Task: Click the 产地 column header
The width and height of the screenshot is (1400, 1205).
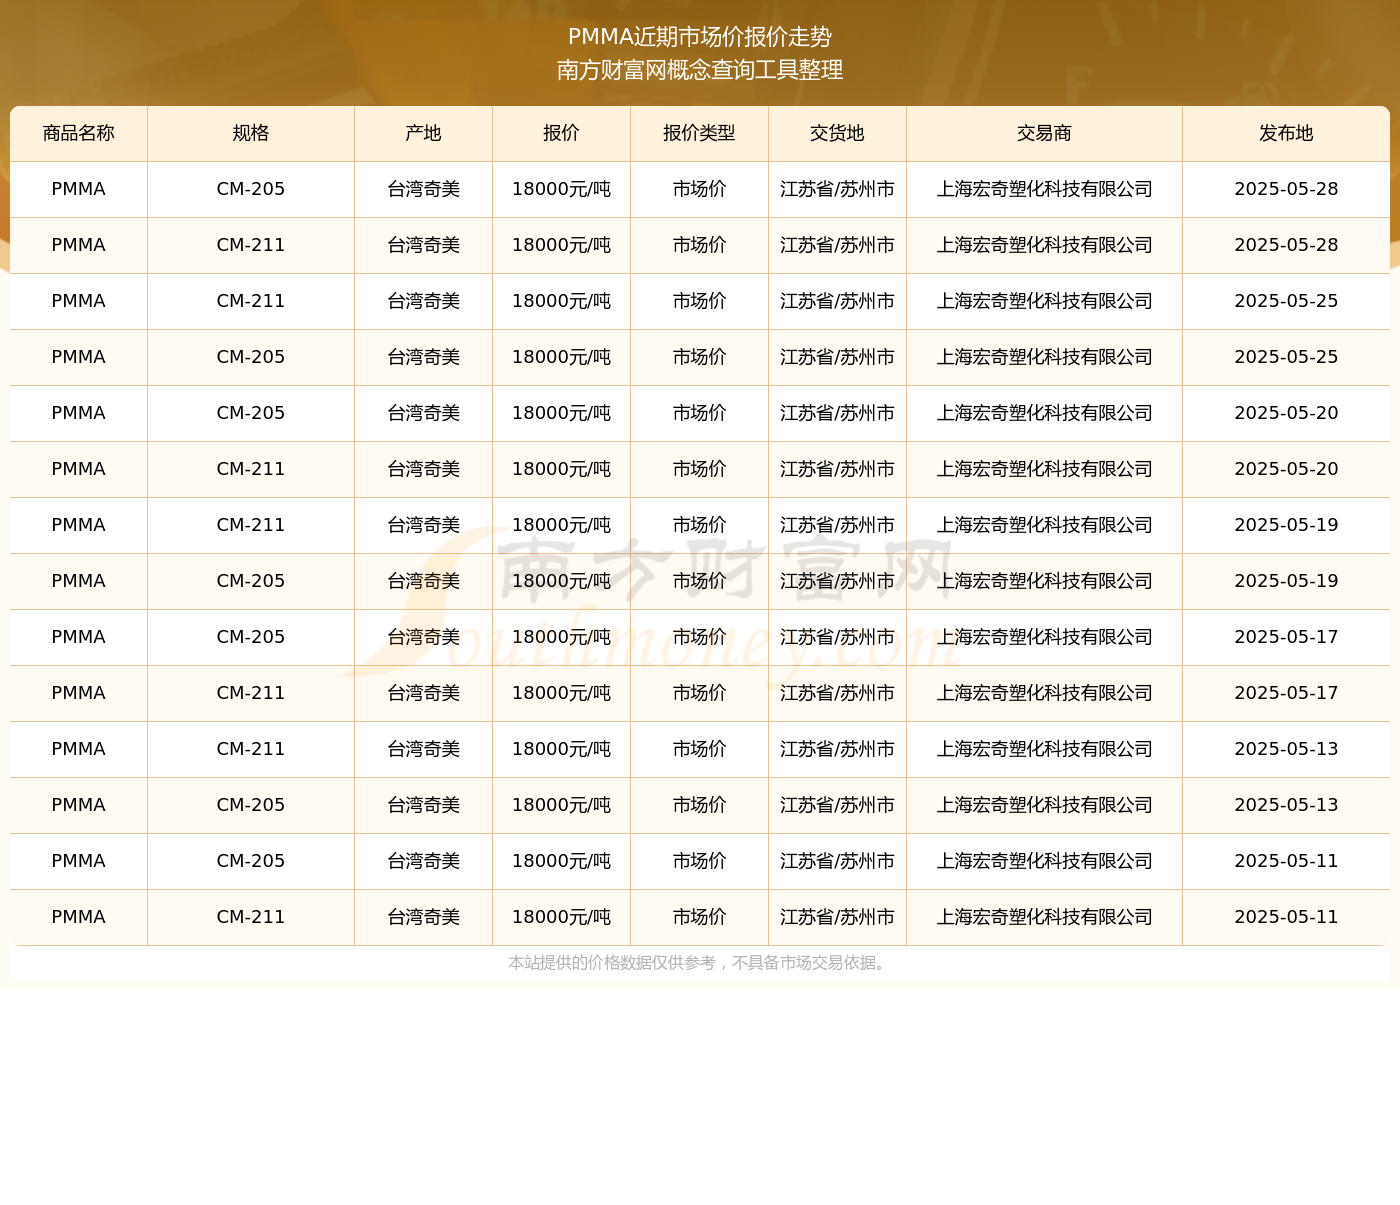Action: (x=423, y=133)
